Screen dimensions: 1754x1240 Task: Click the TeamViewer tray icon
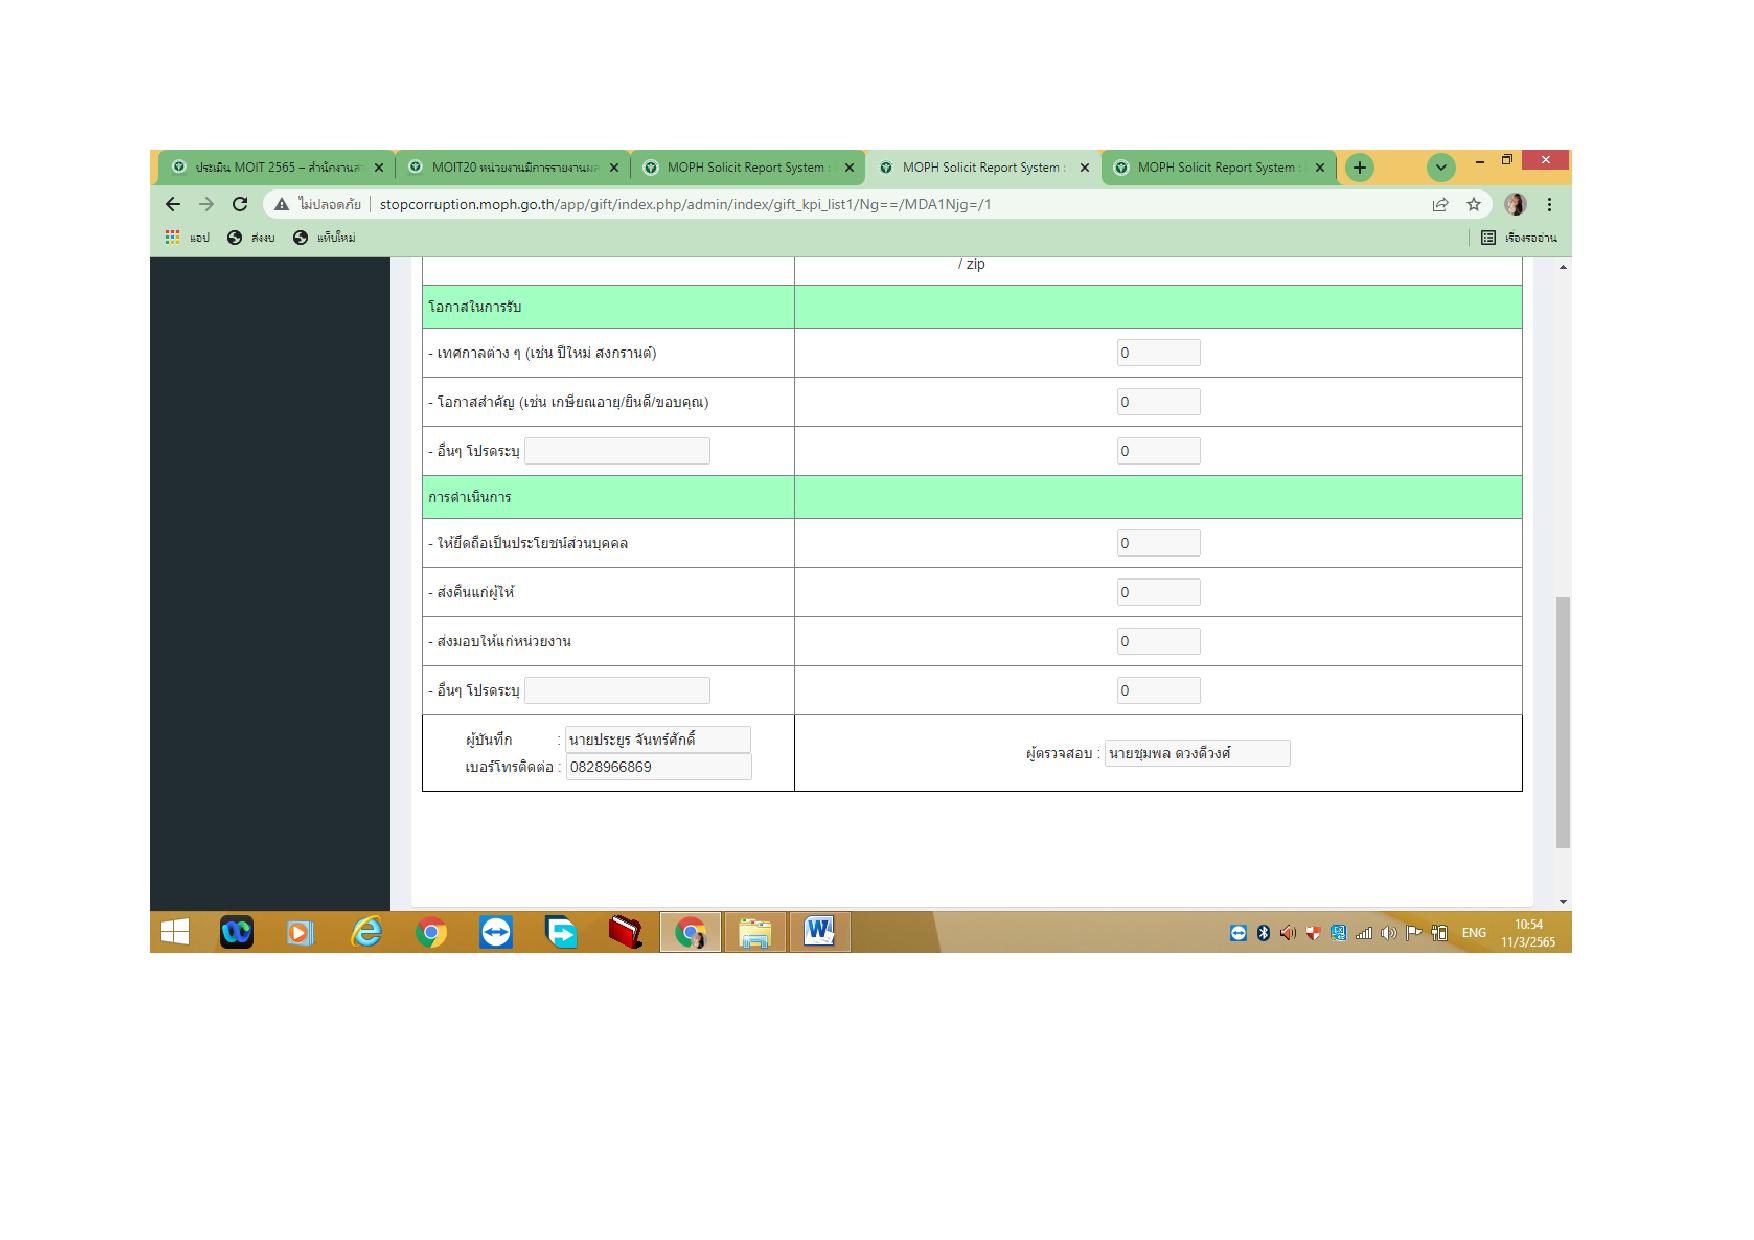(1238, 933)
